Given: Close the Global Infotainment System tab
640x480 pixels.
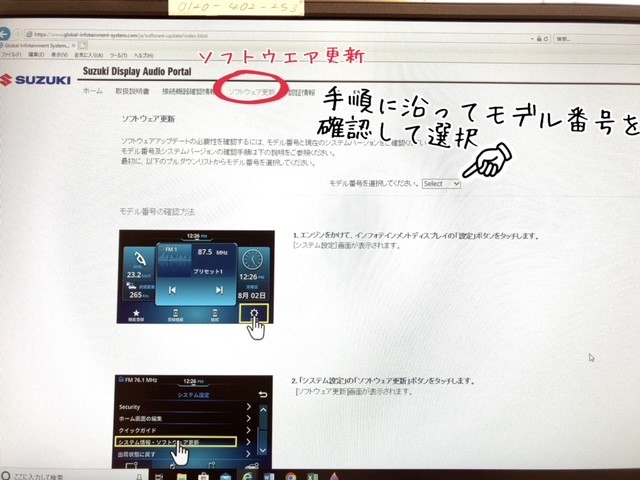Looking at the screenshot, I should 73,45.
